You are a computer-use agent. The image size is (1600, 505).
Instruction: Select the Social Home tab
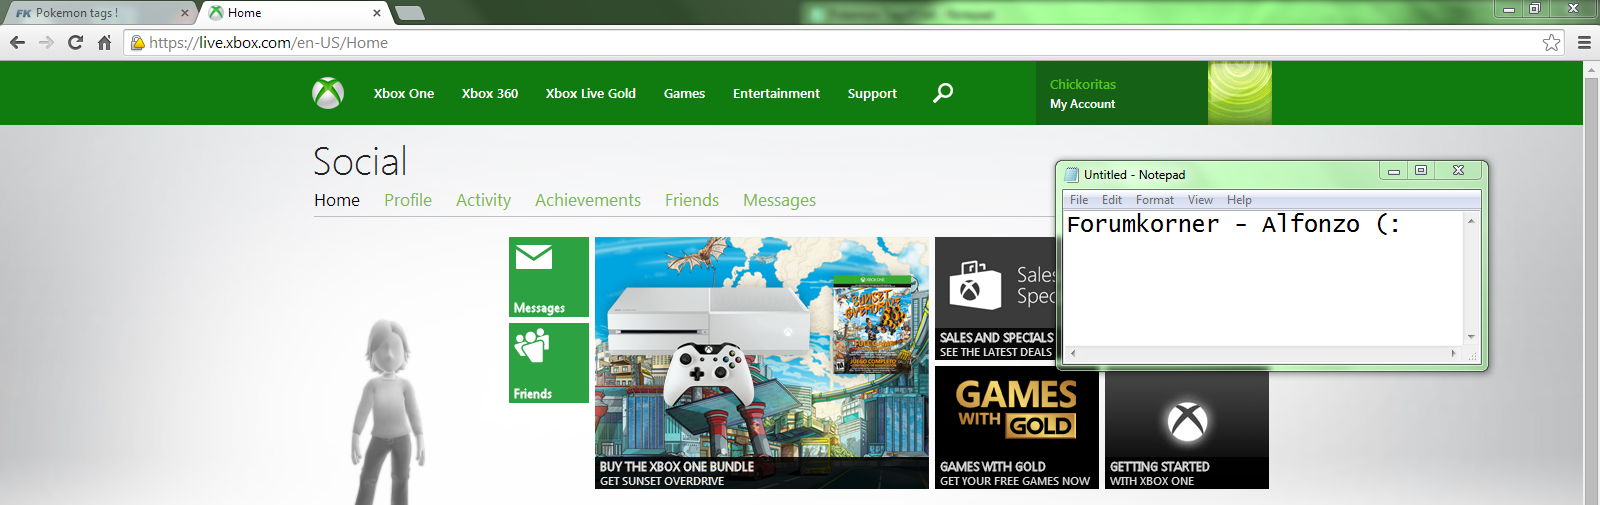pyautogui.click(x=337, y=200)
